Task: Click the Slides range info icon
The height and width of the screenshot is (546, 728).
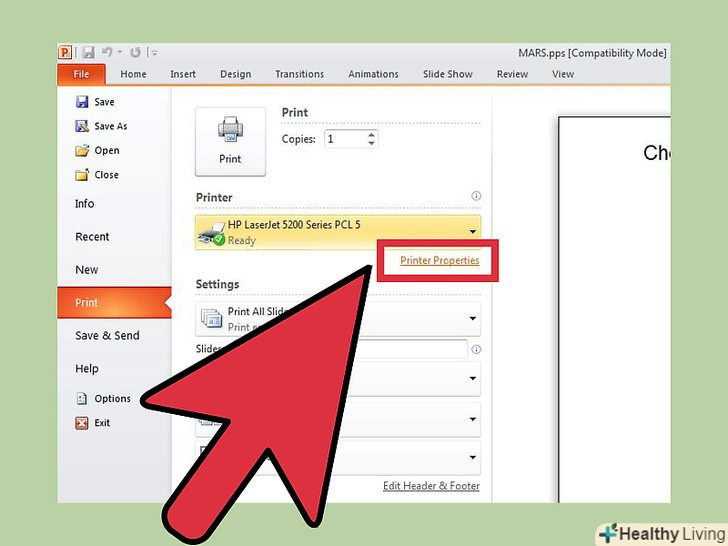Action: coord(476,350)
